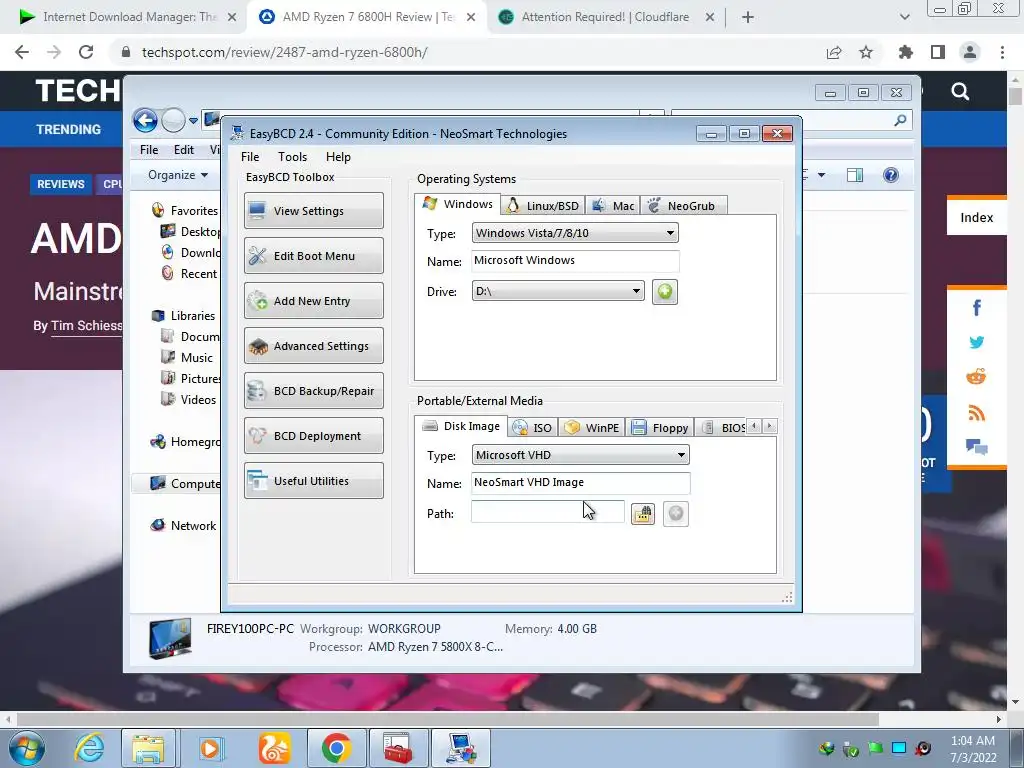Open Advanced Settings in EasyBCD
Viewport: 1024px width, 768px height.
pyautogui.click(x=313, y=346)
